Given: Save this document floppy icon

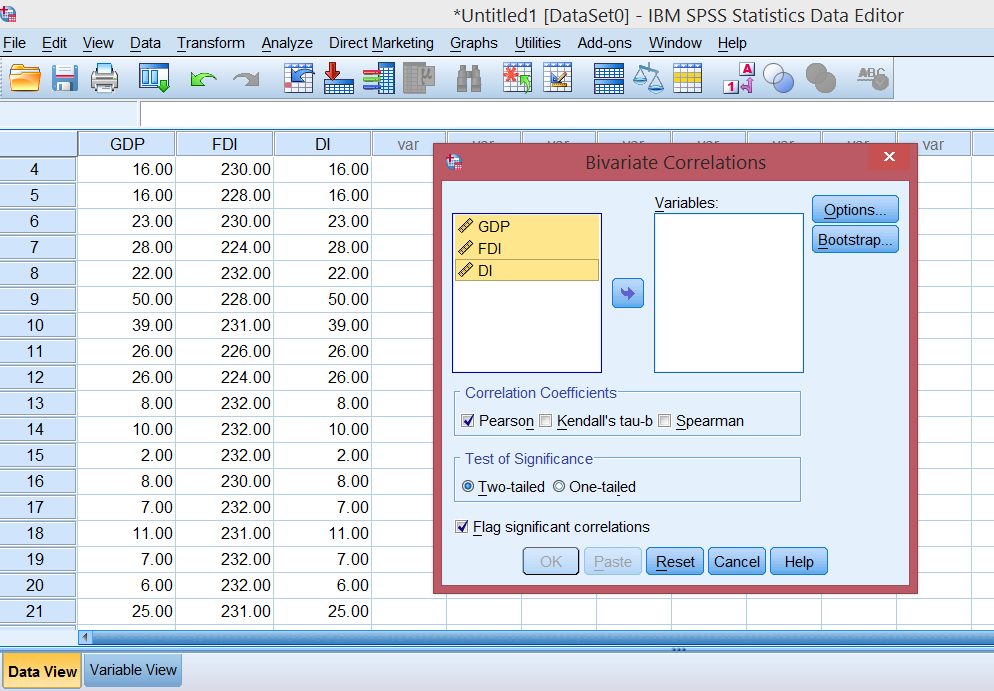Looking at the screenshot, I should coord(65,79).
